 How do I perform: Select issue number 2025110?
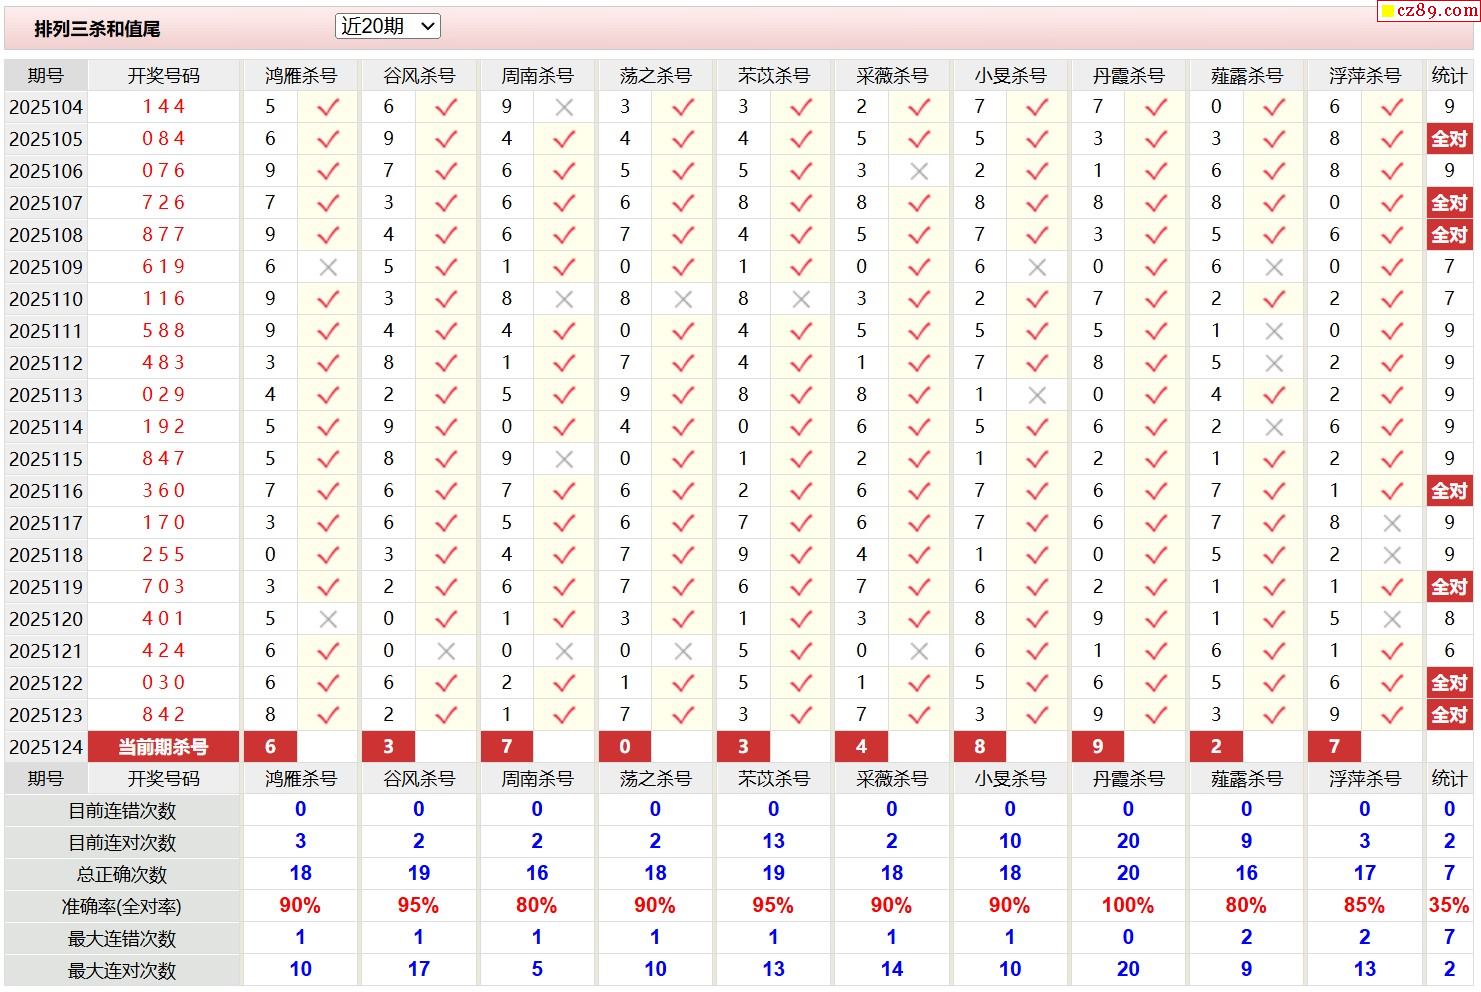[x=46, y=299]
